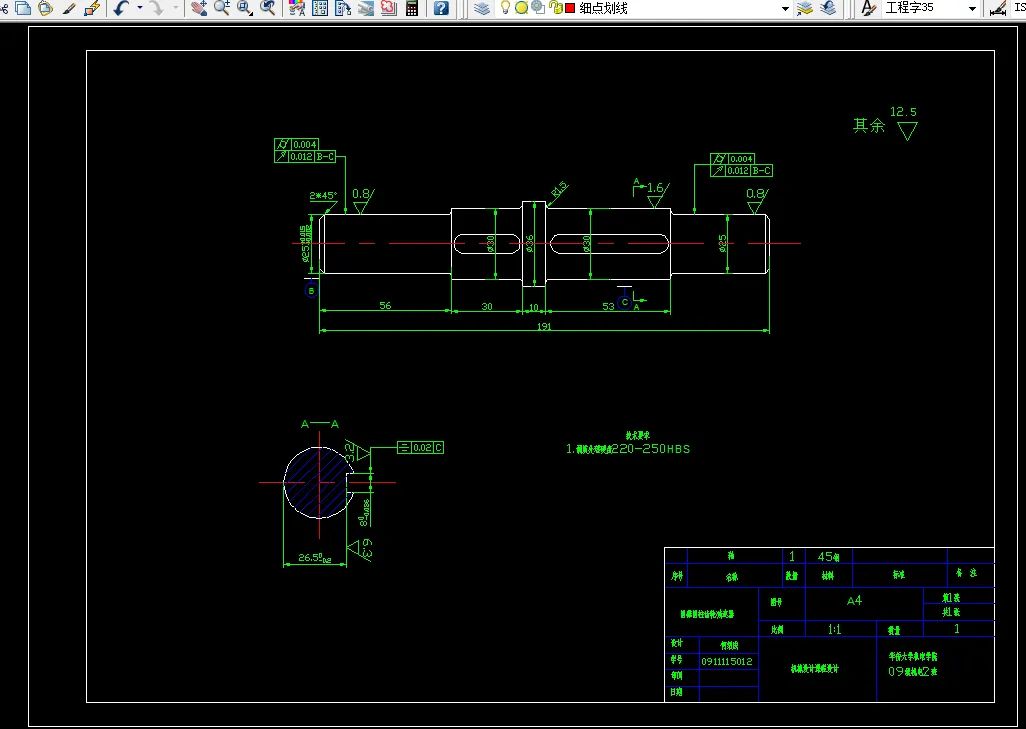Open the Undo history dropdown arrow
1026x729 pixels.
point(139,8)
